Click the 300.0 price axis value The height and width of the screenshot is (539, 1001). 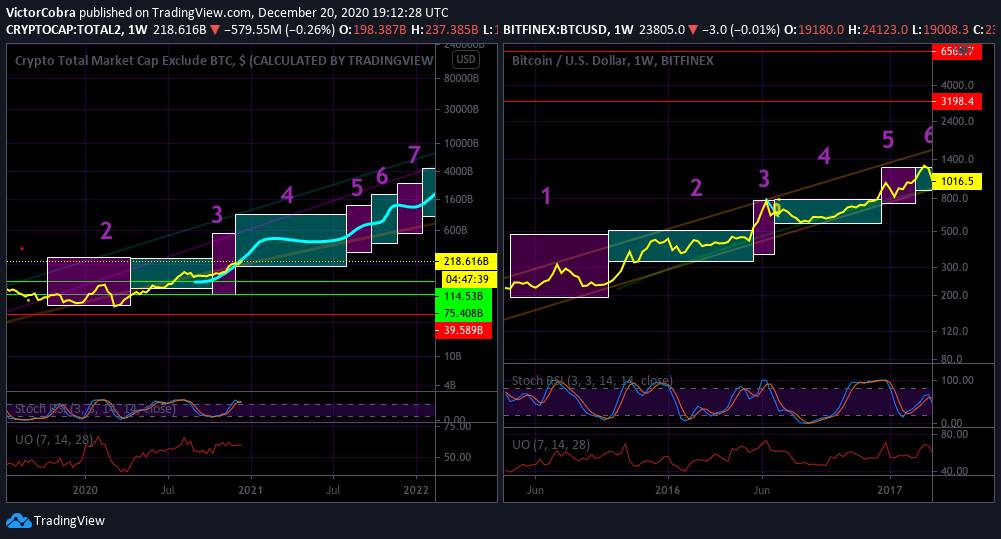click(954, 267)
